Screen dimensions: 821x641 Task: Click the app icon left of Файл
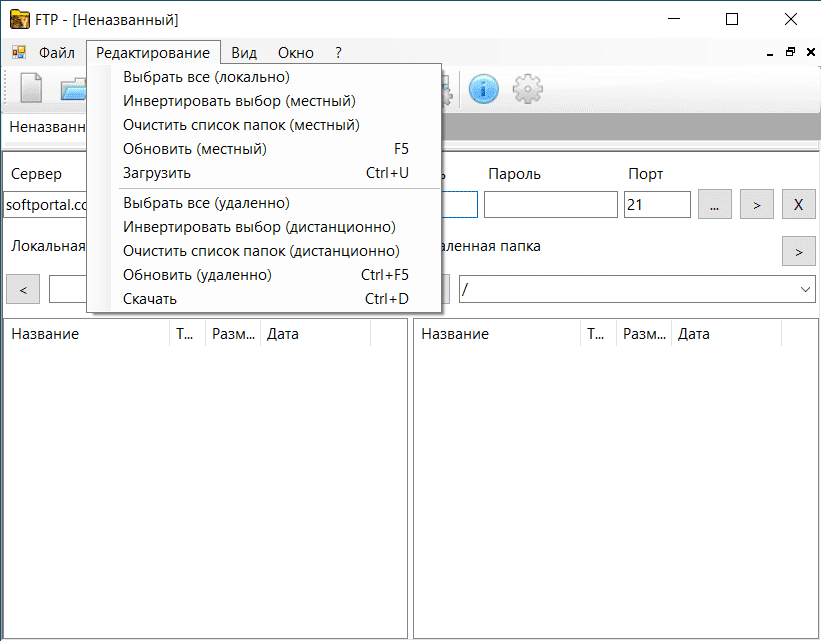pos(19,52)
